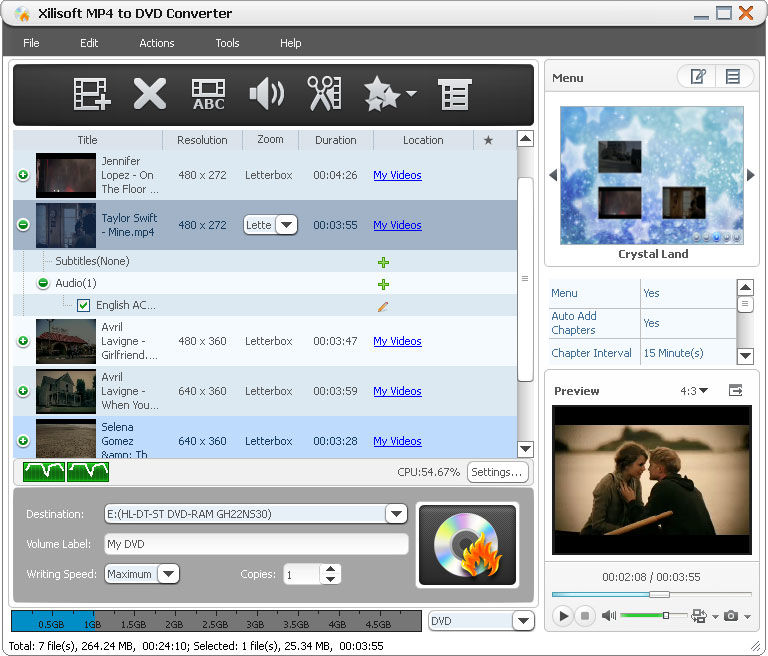Click the stars effects toolbar icon
Viewport: 768px width, 656px height.
382,93
